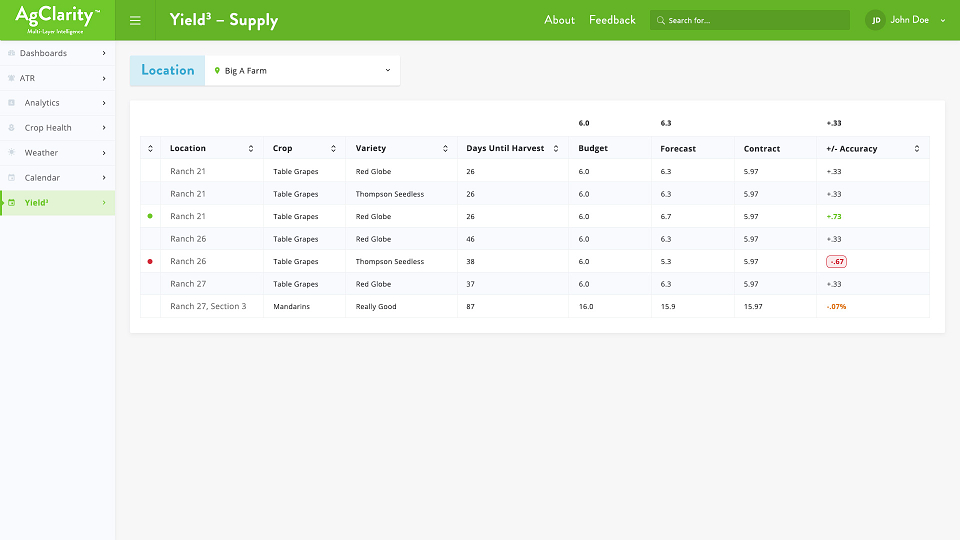Sort table by Location column arrows

pyautogui.click(x=251, y=149)
